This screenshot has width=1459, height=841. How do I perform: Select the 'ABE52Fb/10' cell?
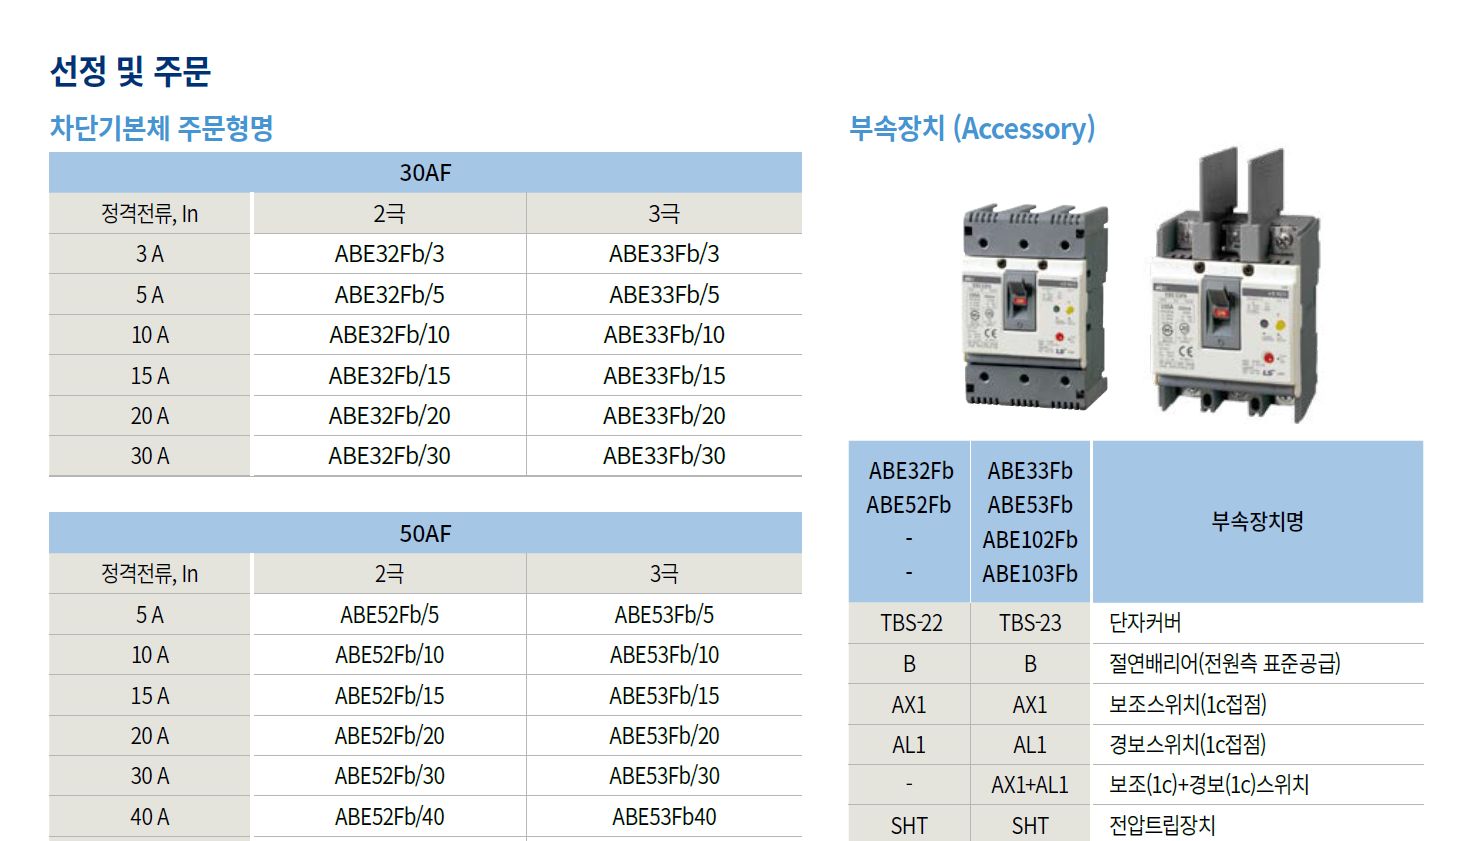click(x=390, y=655)
